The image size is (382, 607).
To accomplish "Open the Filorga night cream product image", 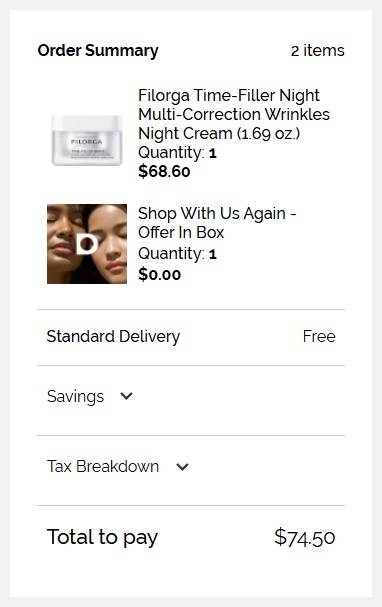I will [87, 141].
